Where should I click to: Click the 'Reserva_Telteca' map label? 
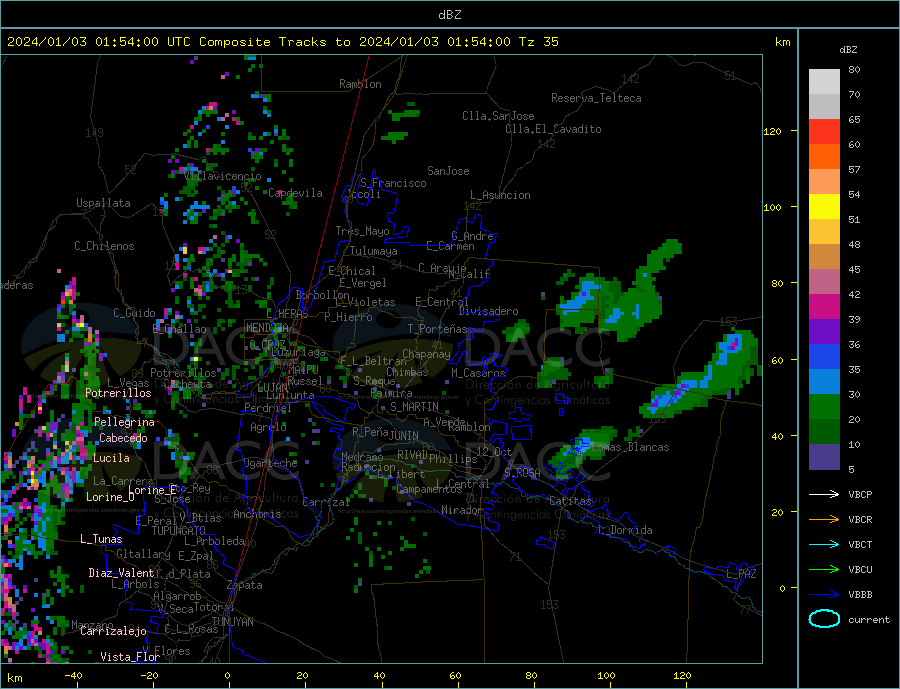click(x=596, y=98)
